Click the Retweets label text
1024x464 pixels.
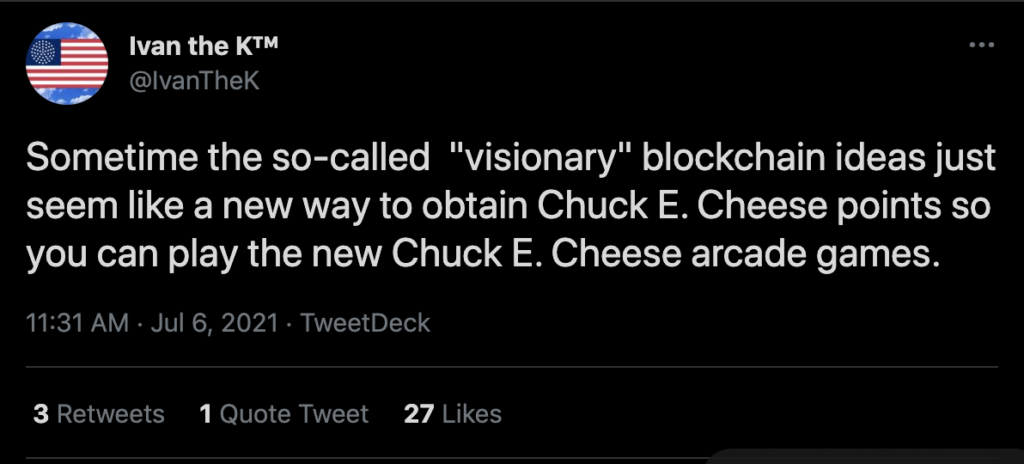(x=110, y=414)
